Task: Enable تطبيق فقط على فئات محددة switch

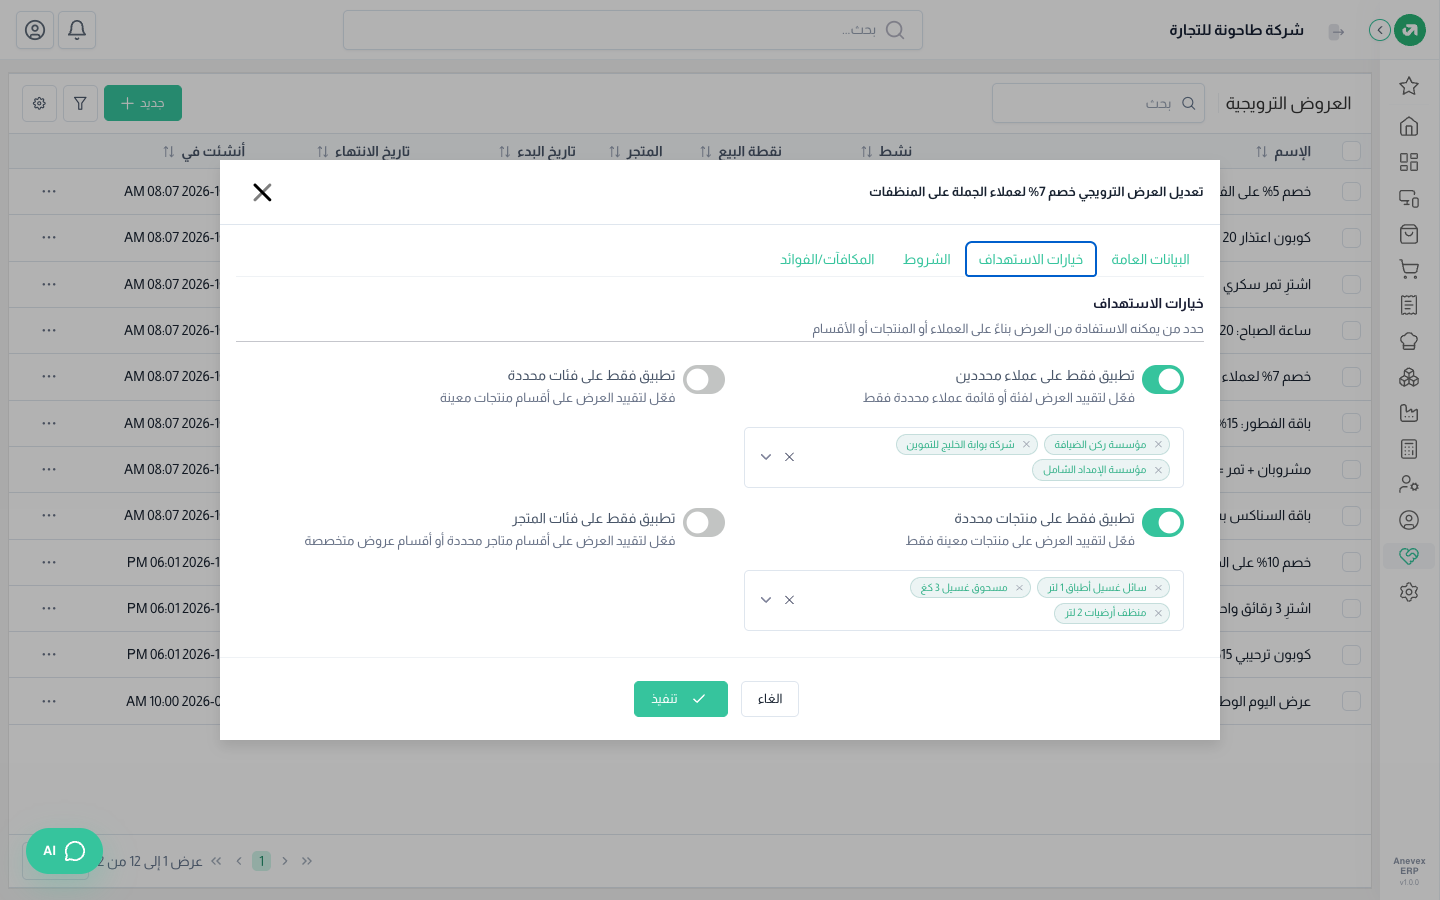Action: coord(704,380)
